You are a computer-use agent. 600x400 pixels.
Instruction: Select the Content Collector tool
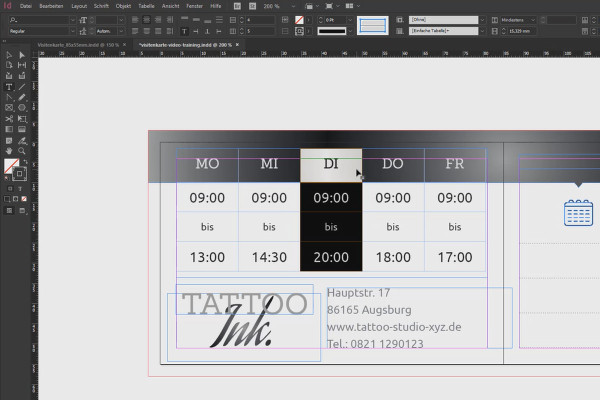click(9, 76)
